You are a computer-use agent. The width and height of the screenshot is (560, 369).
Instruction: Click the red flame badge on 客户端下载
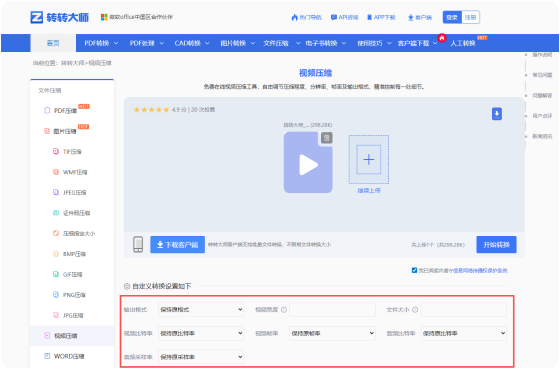coord(442,38)
